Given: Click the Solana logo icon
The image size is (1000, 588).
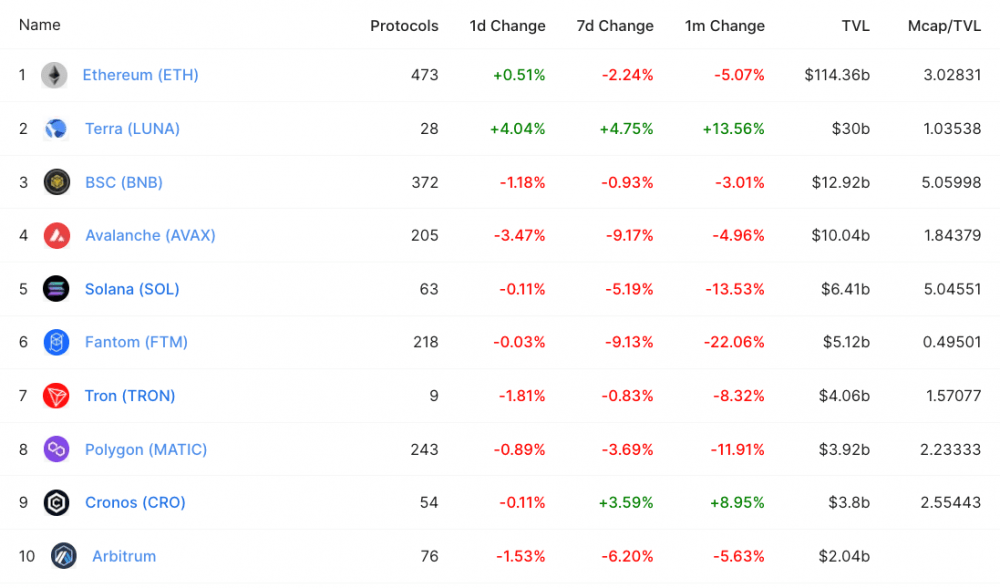Looking at the screenshot, I should point(56,289).
